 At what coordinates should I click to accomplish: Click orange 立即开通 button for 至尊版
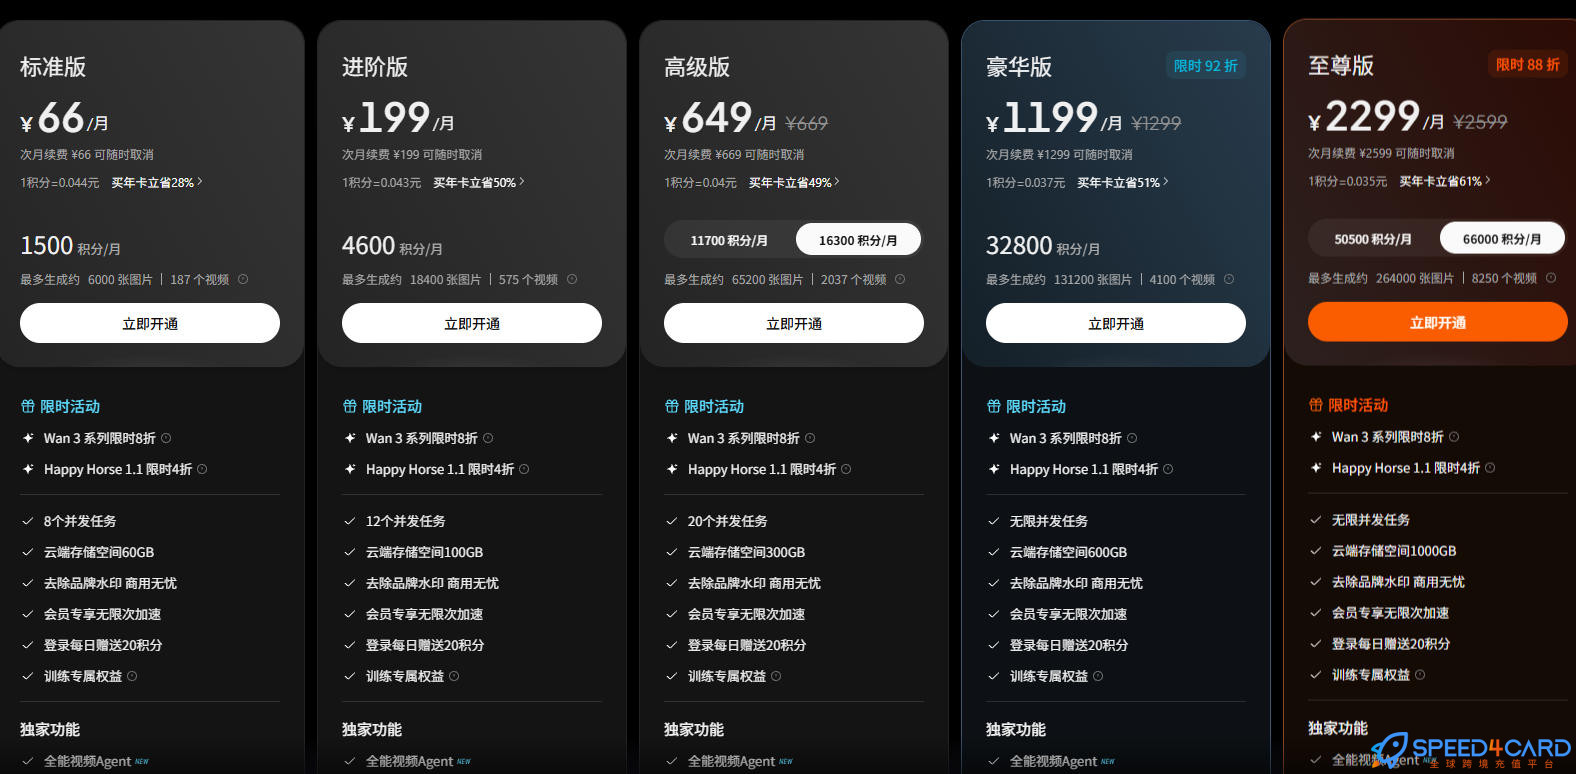coord(1438,322)
